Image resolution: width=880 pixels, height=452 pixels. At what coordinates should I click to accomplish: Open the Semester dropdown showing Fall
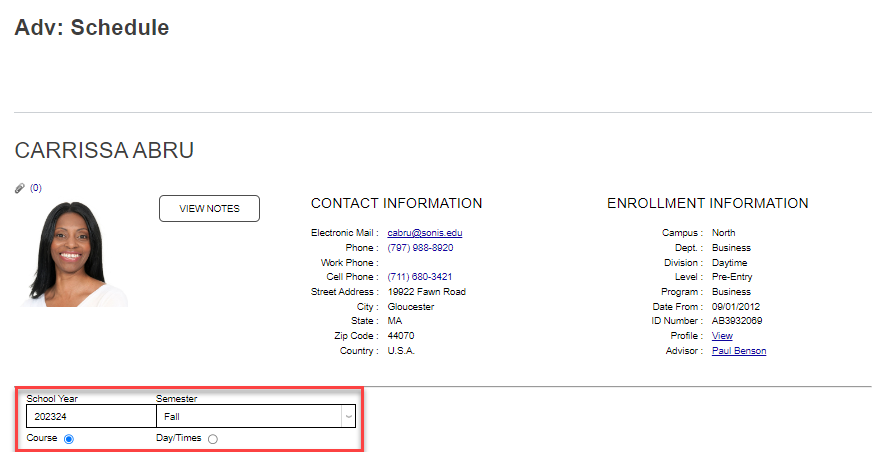tap(255, 417)
